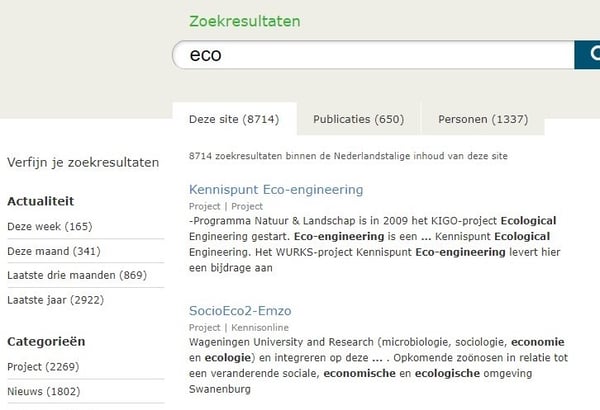
Task: Click the 'Categorieën' filter heading
Action: pyautogui.click(x=44, y=341)
